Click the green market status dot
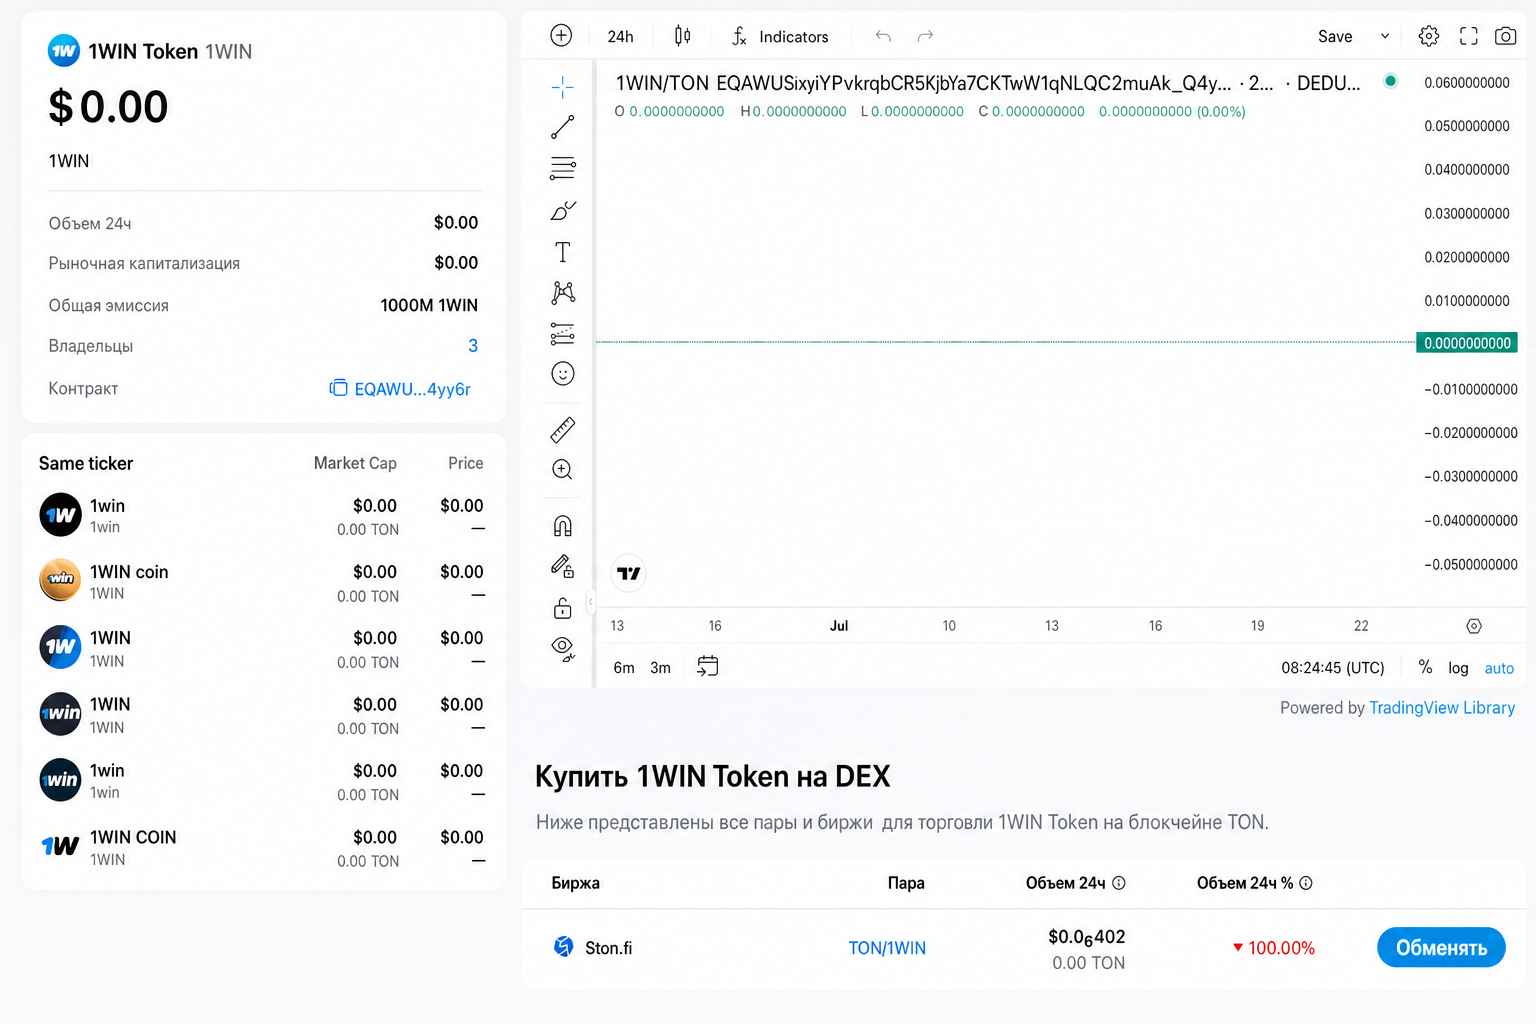Image resolution: width=1536 pixels, height=1024 pixels. point(1390,81)
